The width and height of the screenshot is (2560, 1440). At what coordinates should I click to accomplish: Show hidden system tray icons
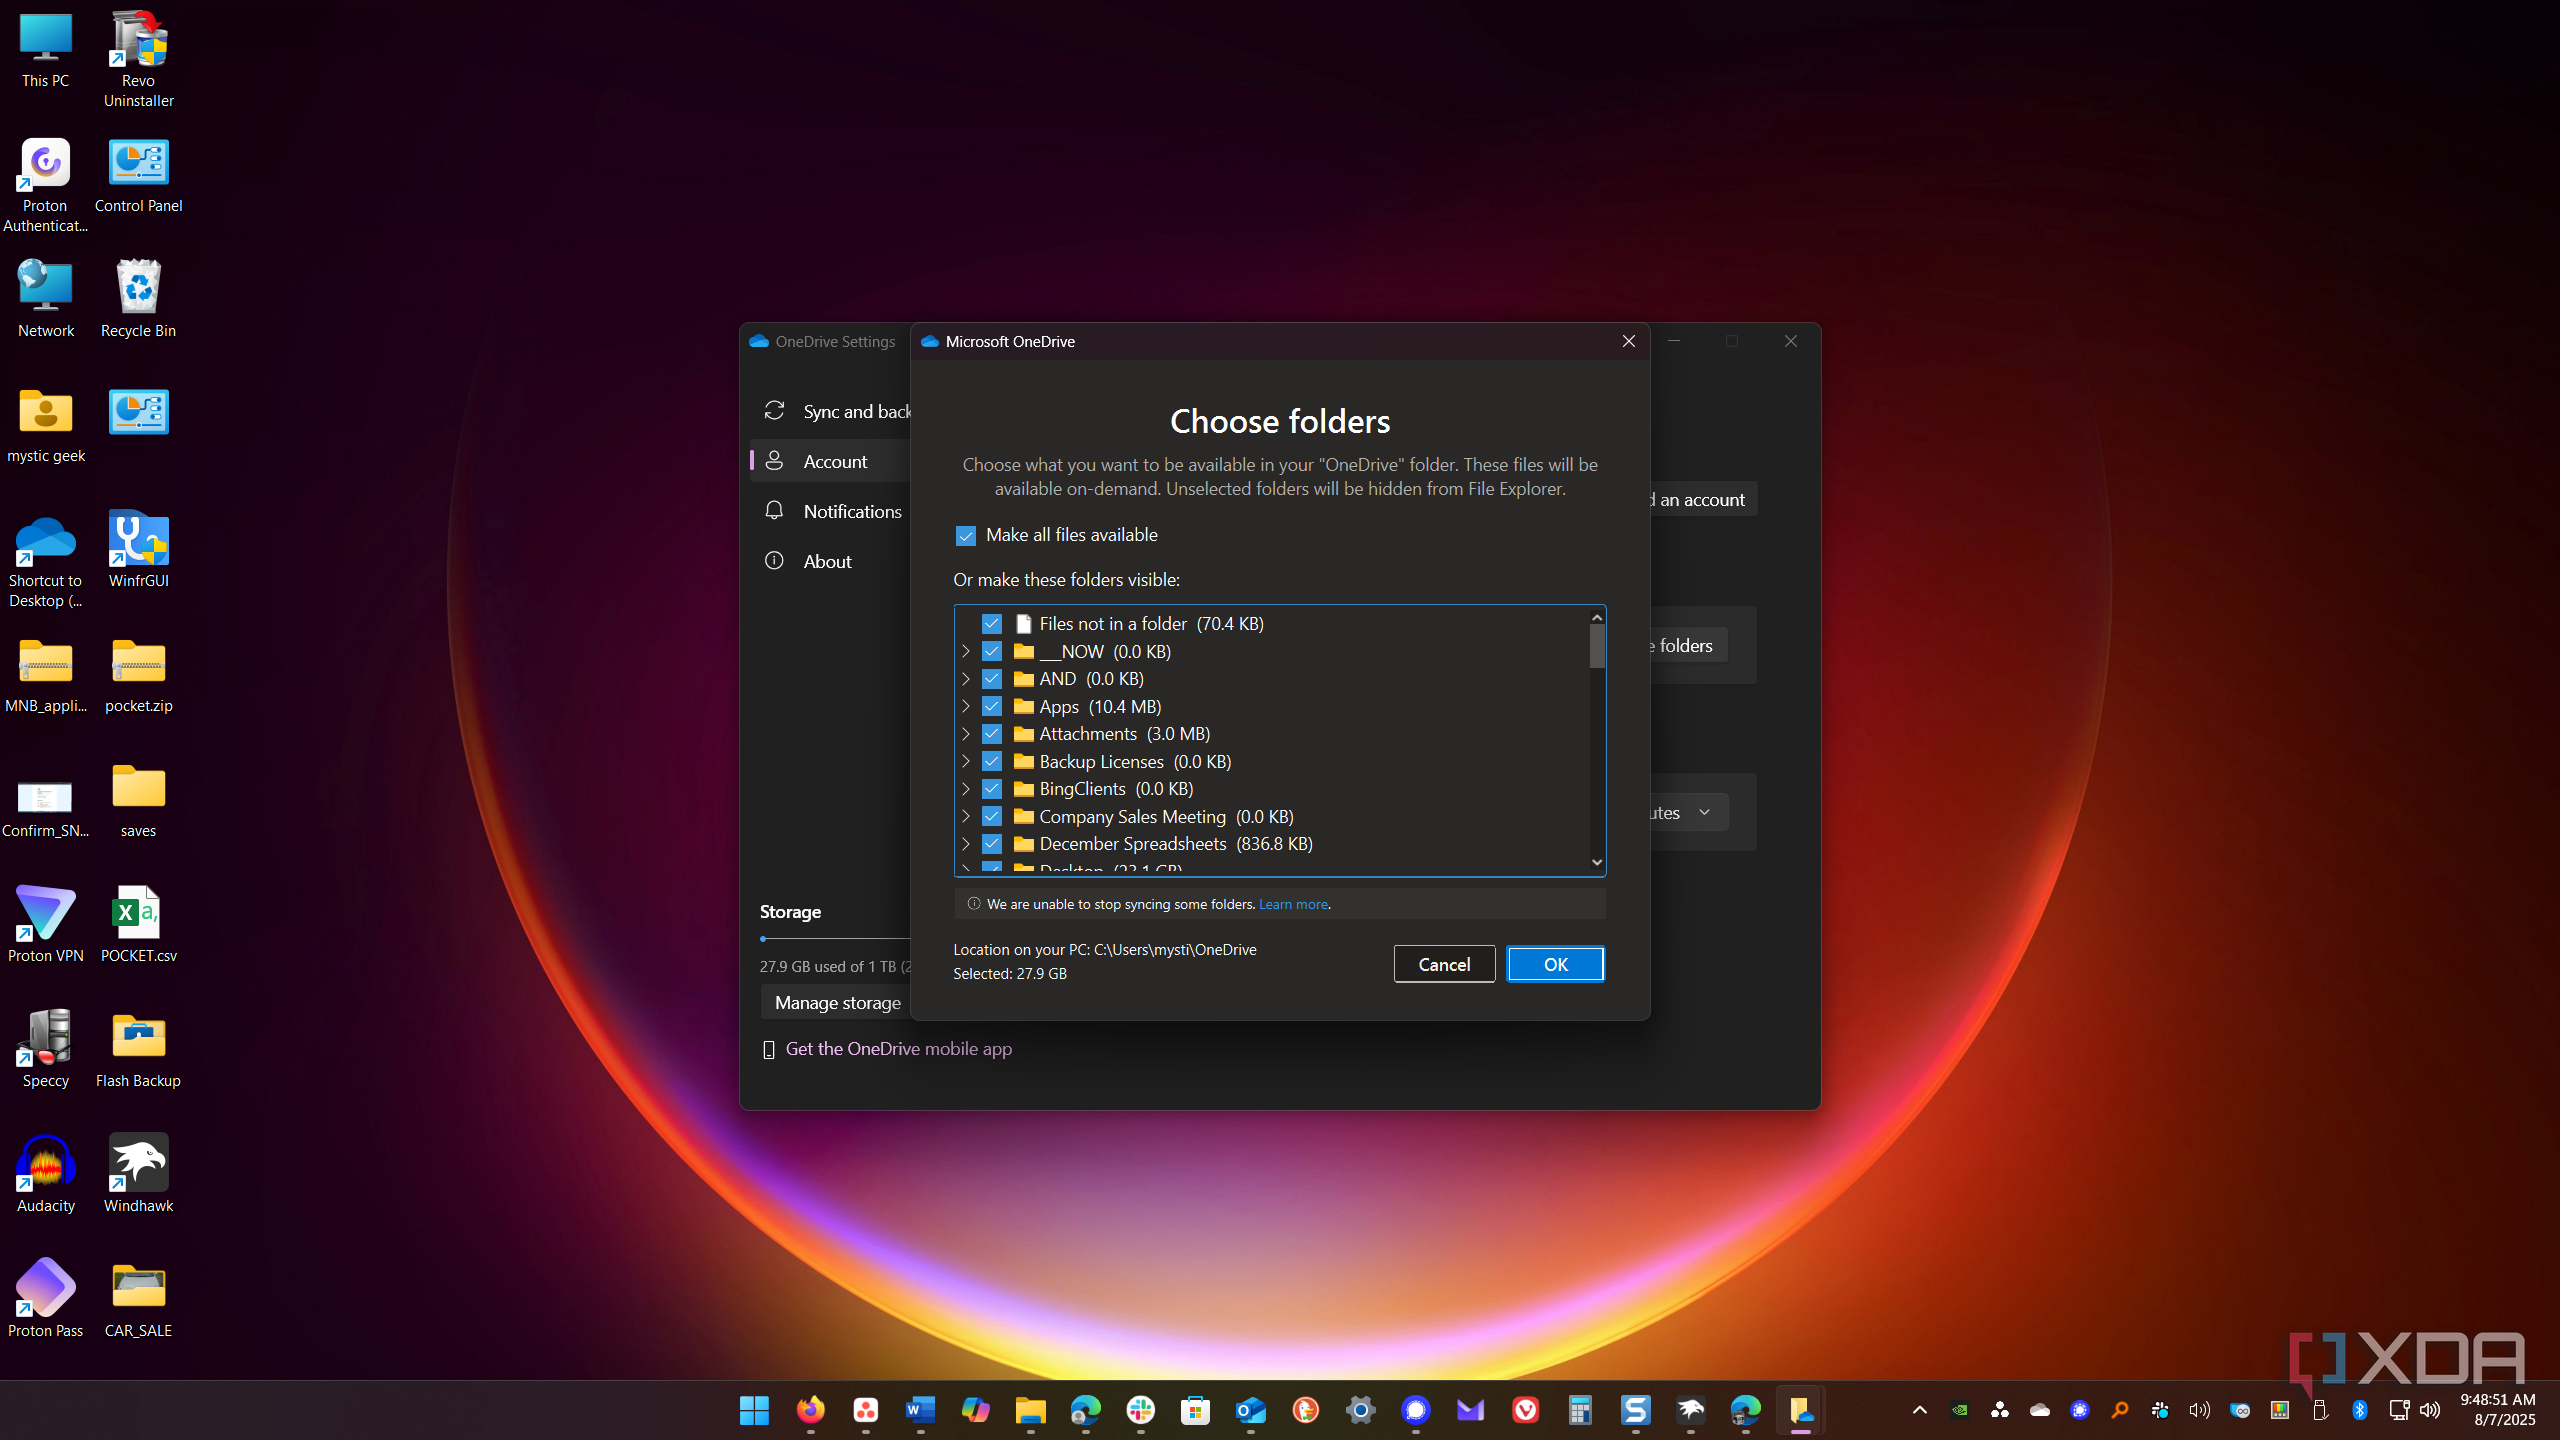pyautogui.click(x=1920, y=1410)
